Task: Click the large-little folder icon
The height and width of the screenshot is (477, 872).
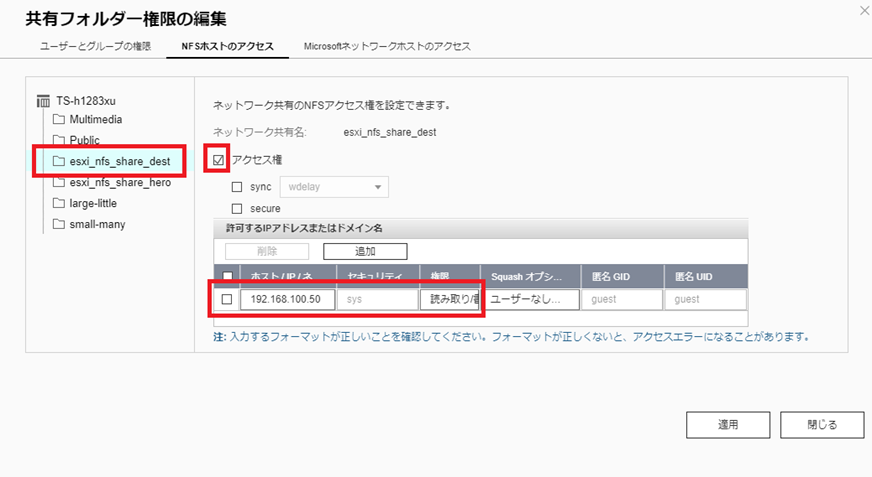Action: (59, 203)
